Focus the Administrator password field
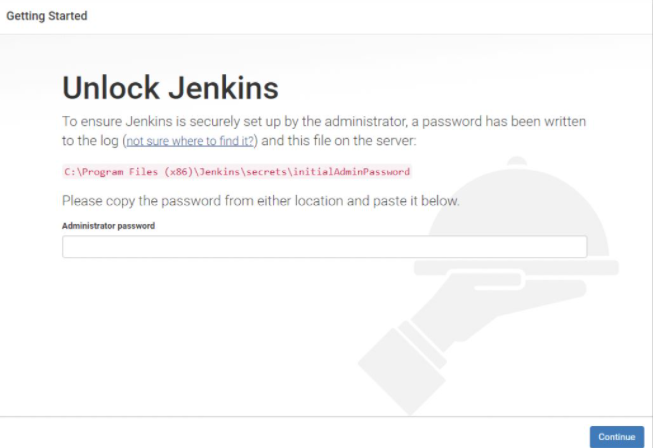The image size is (653, 448). (x=324, y=246)
